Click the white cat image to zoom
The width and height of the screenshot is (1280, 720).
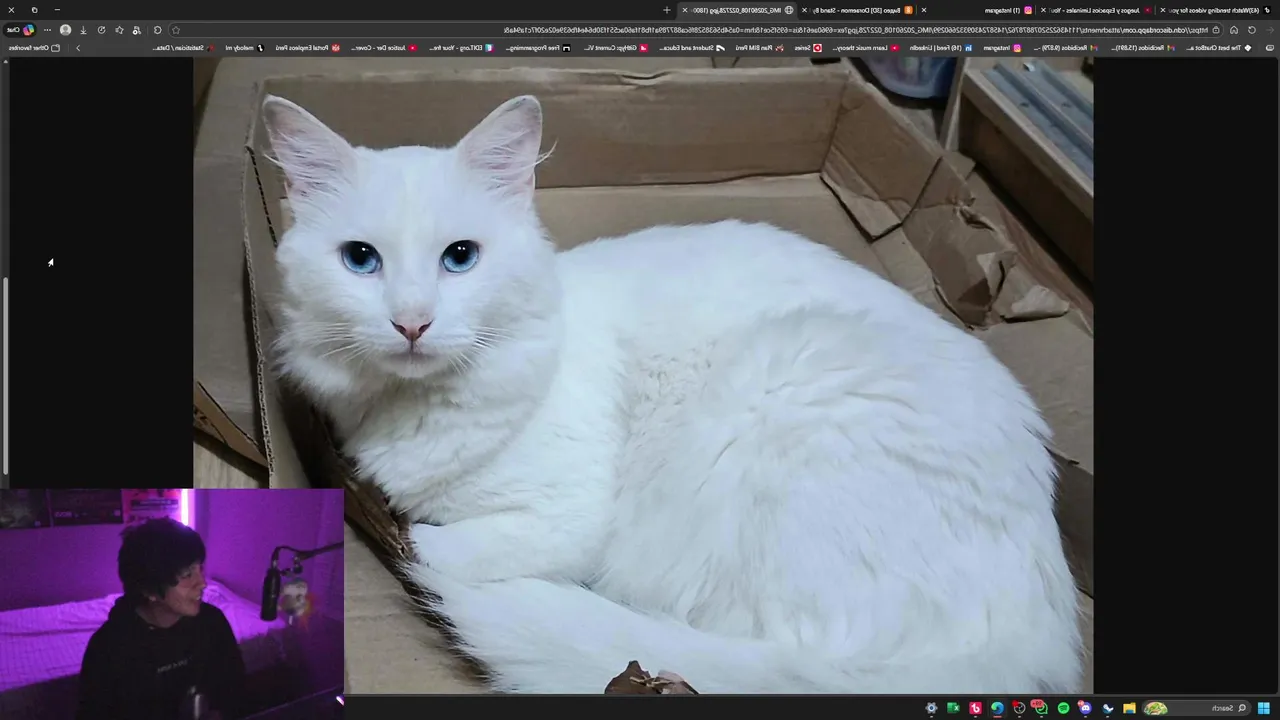643,375
